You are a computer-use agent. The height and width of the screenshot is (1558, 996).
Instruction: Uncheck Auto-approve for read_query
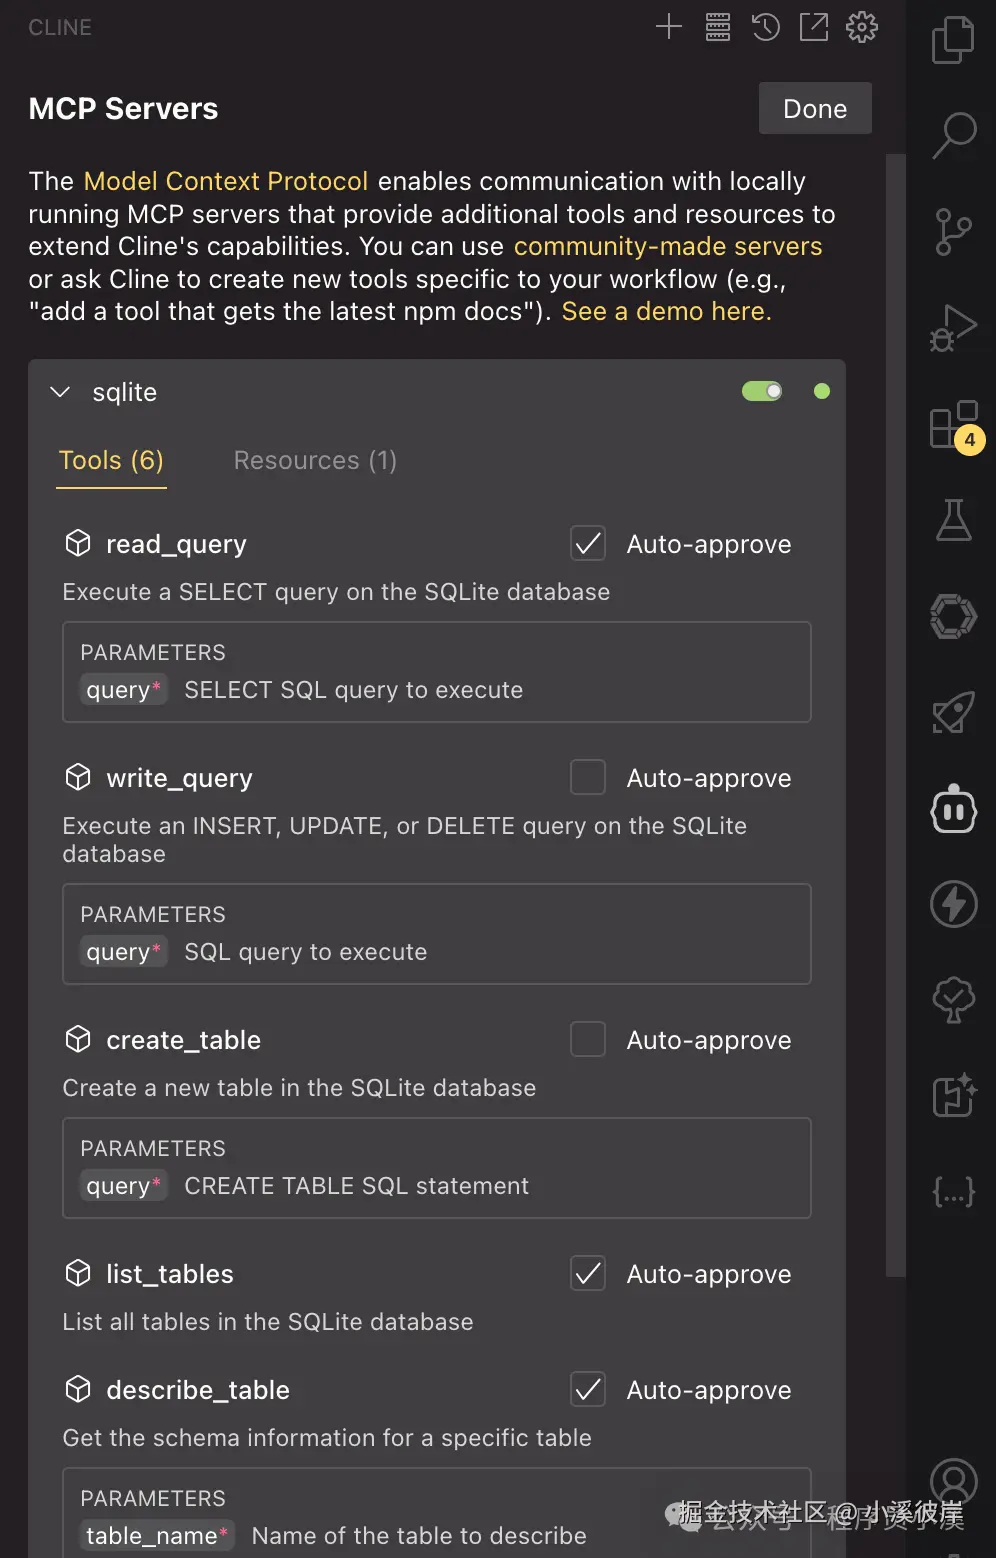[588, 544]
